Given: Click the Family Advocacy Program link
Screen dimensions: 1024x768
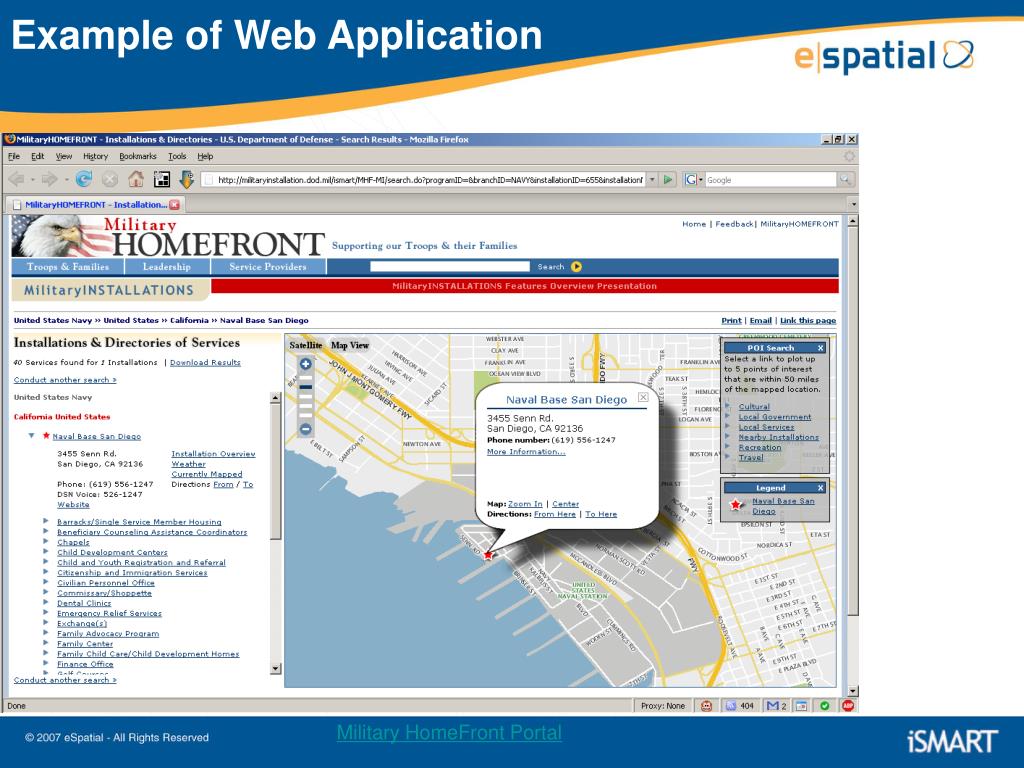Looking at the screenshot, I should click(x=108, y=633).
